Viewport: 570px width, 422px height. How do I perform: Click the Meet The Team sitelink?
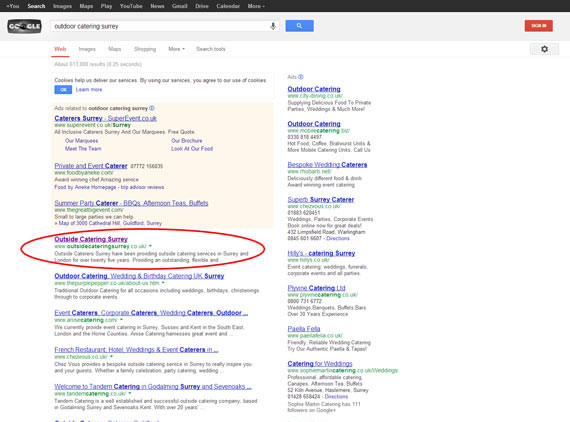(83, 149)
